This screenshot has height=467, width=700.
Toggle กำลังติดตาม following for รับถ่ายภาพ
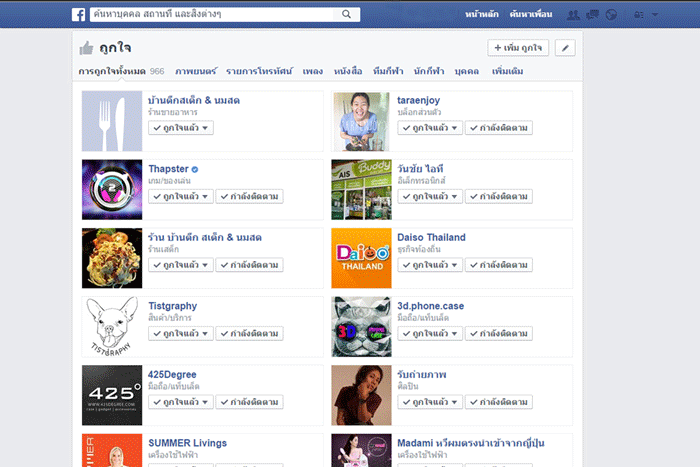pos(499,402)
